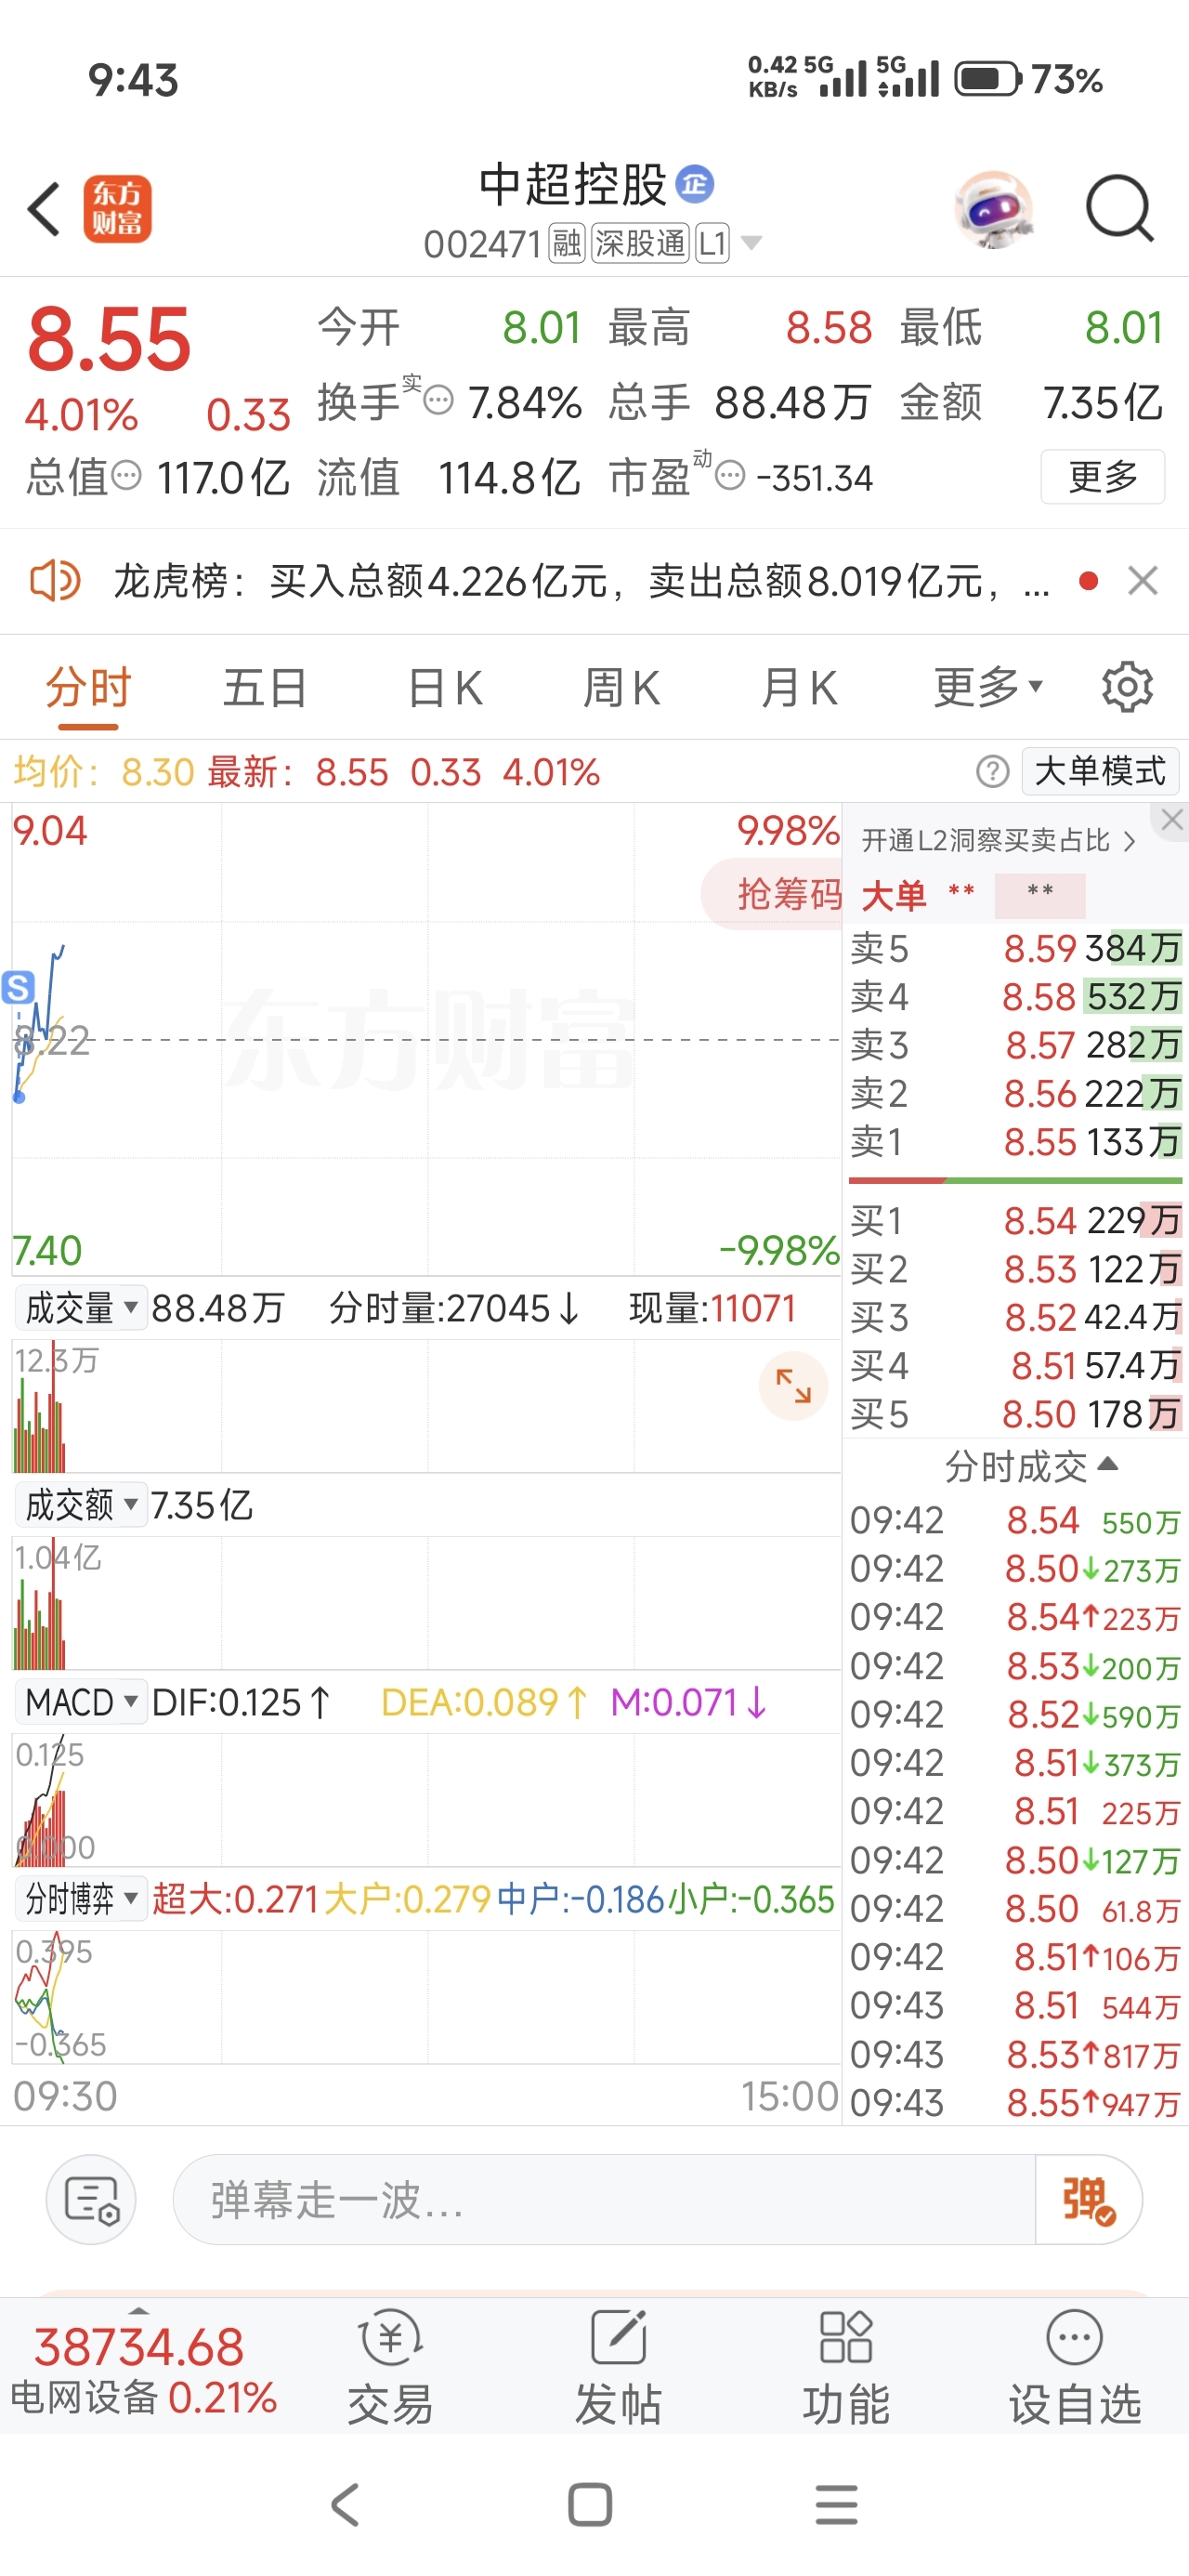Open help question mark icon
The width and height of the screenshot is (1189, 2576).
(x=992, y=771)
